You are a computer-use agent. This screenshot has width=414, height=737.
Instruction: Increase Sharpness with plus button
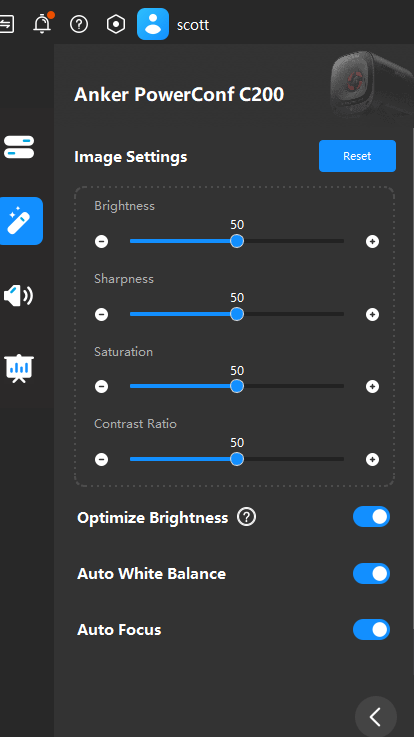click(372, 314)
